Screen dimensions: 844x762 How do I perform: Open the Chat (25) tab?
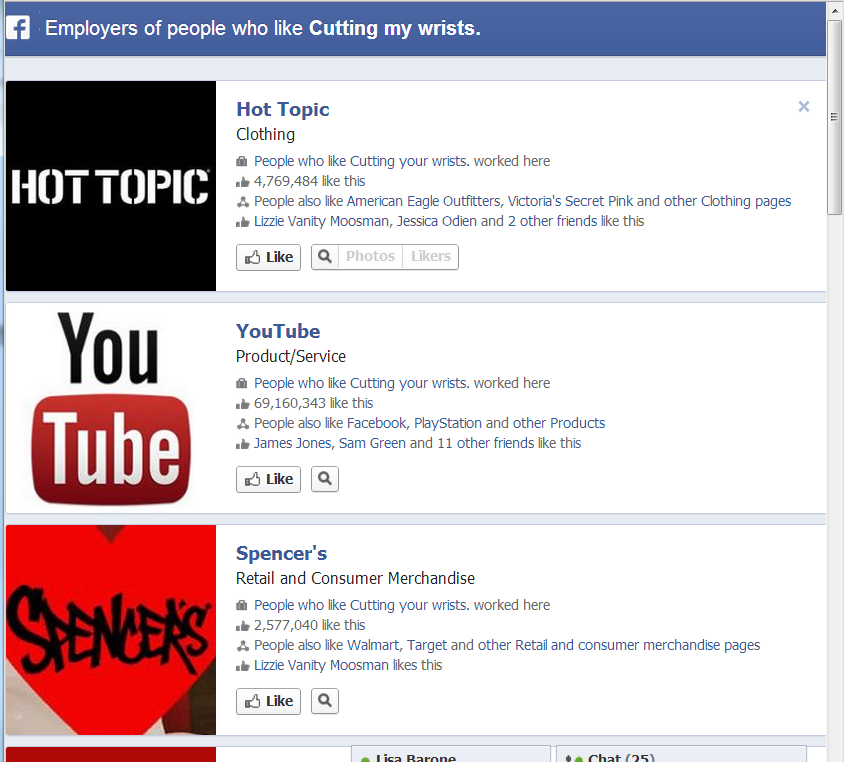[x=681, y=754]
